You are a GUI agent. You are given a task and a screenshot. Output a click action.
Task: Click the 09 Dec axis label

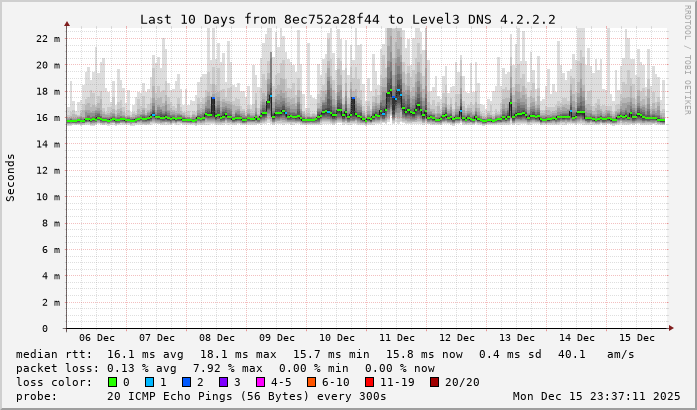[x=277, y=338]
